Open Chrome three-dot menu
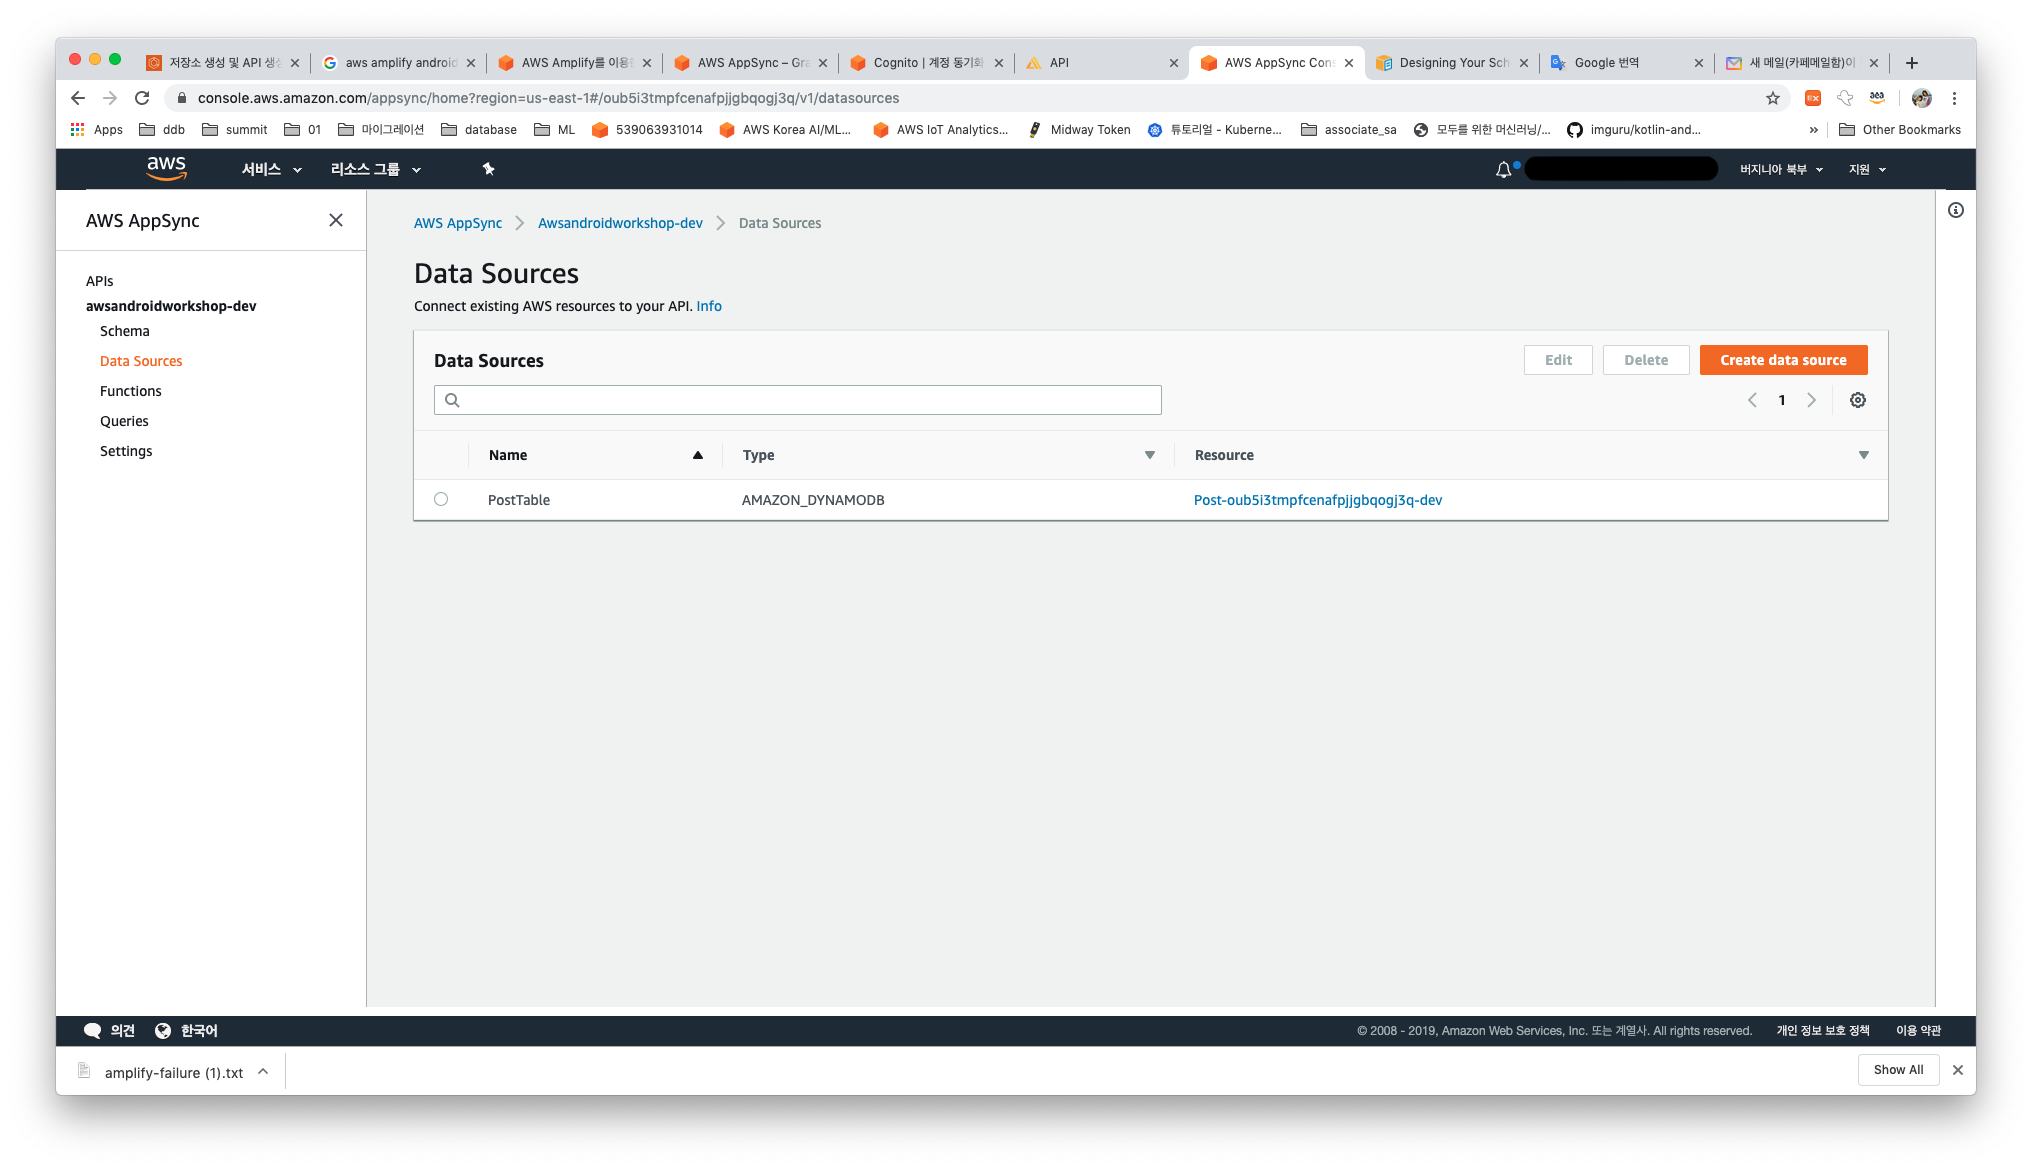 [1954, 98]
